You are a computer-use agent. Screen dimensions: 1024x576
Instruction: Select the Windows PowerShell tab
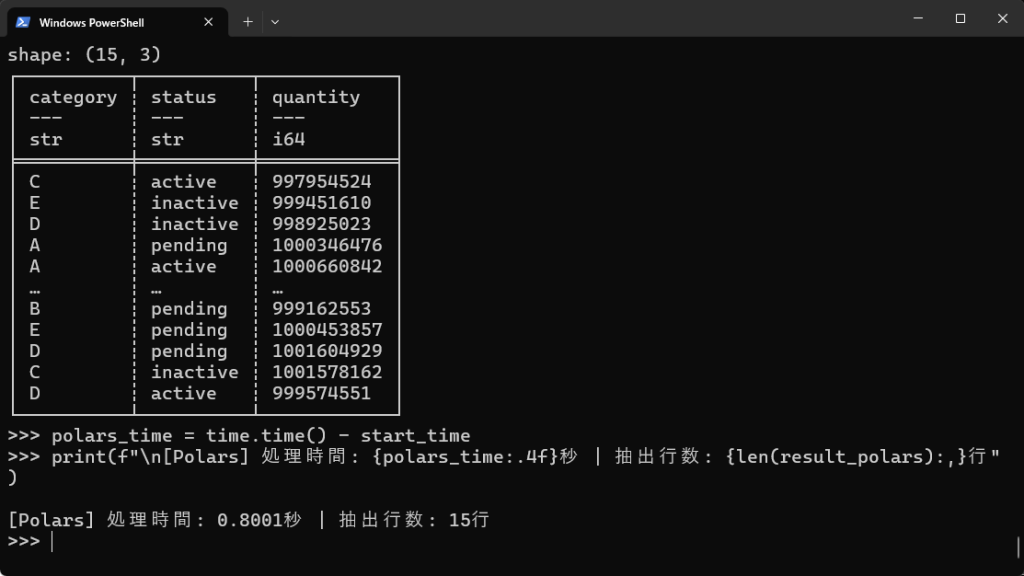[100, 21]
